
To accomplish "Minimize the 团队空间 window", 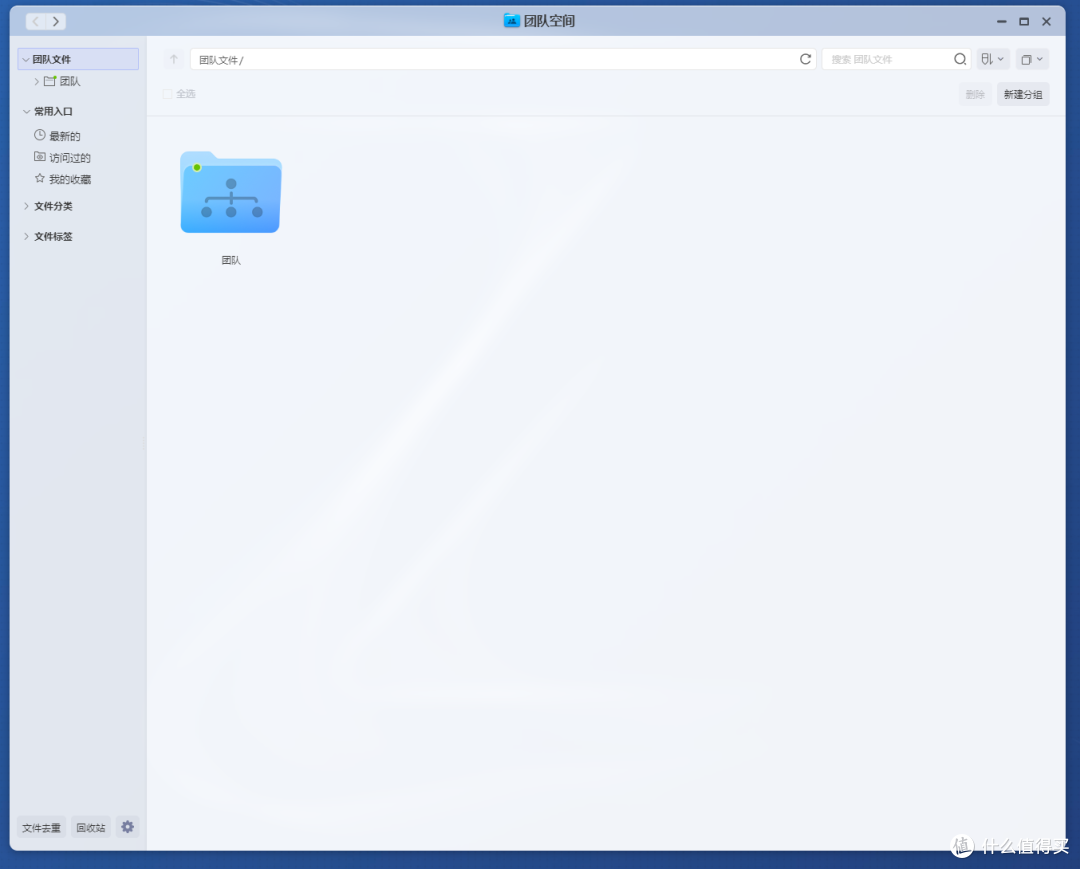I will pos(1001,21).
